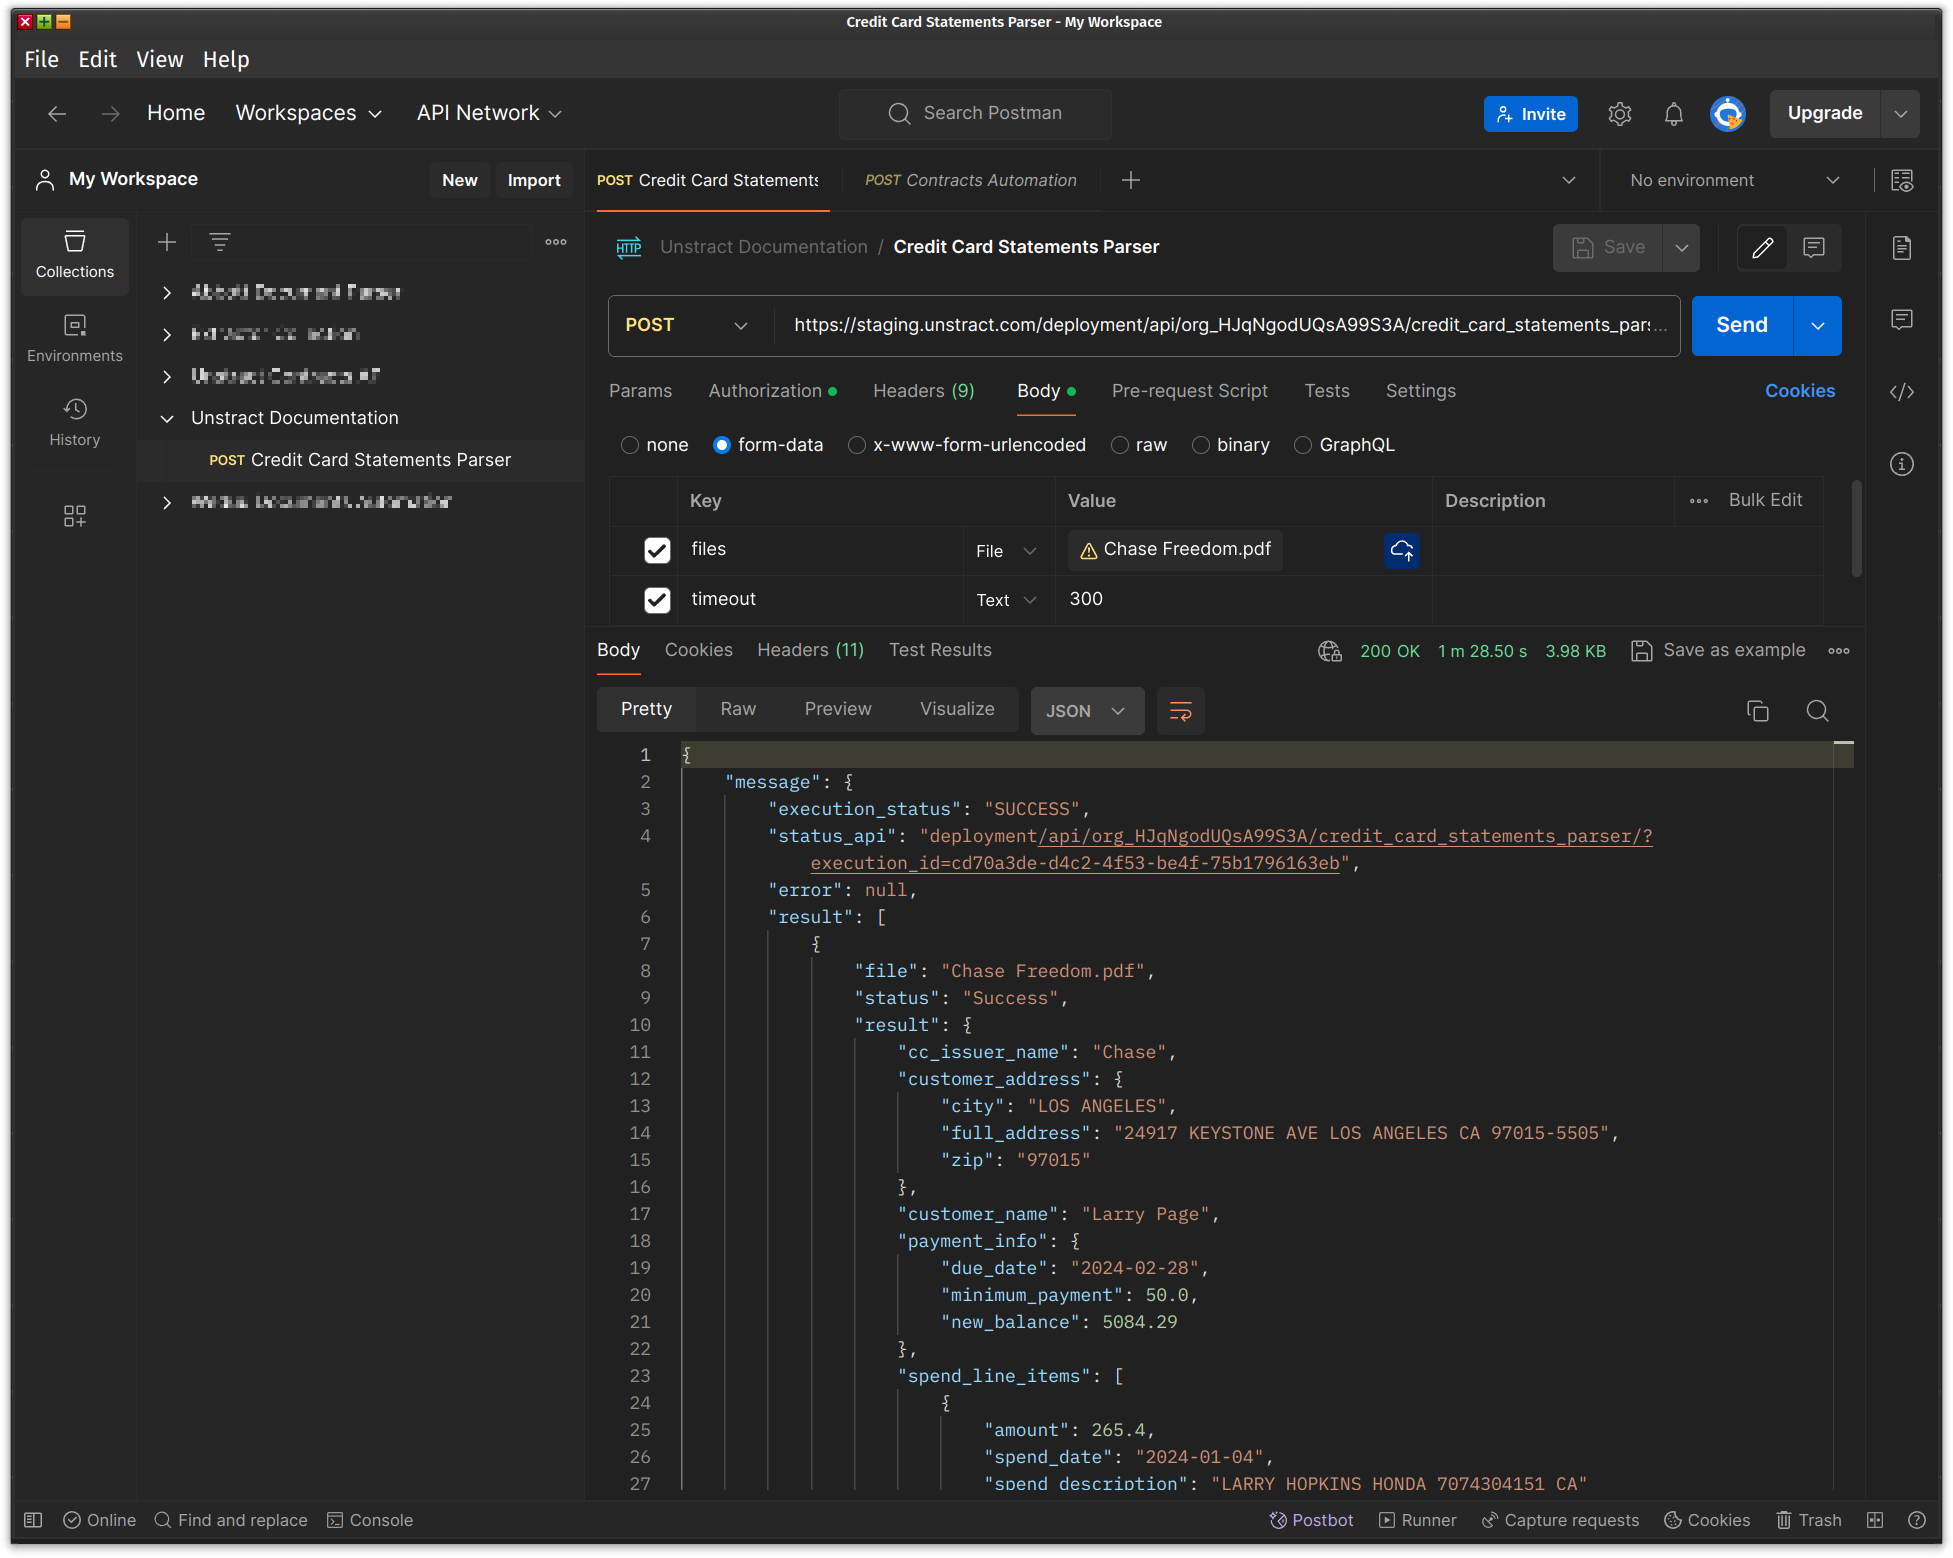This screenshot has width=1953, height=1558.
Task: Open the Send options dropdown arrow
Action: pos(1817,326)
